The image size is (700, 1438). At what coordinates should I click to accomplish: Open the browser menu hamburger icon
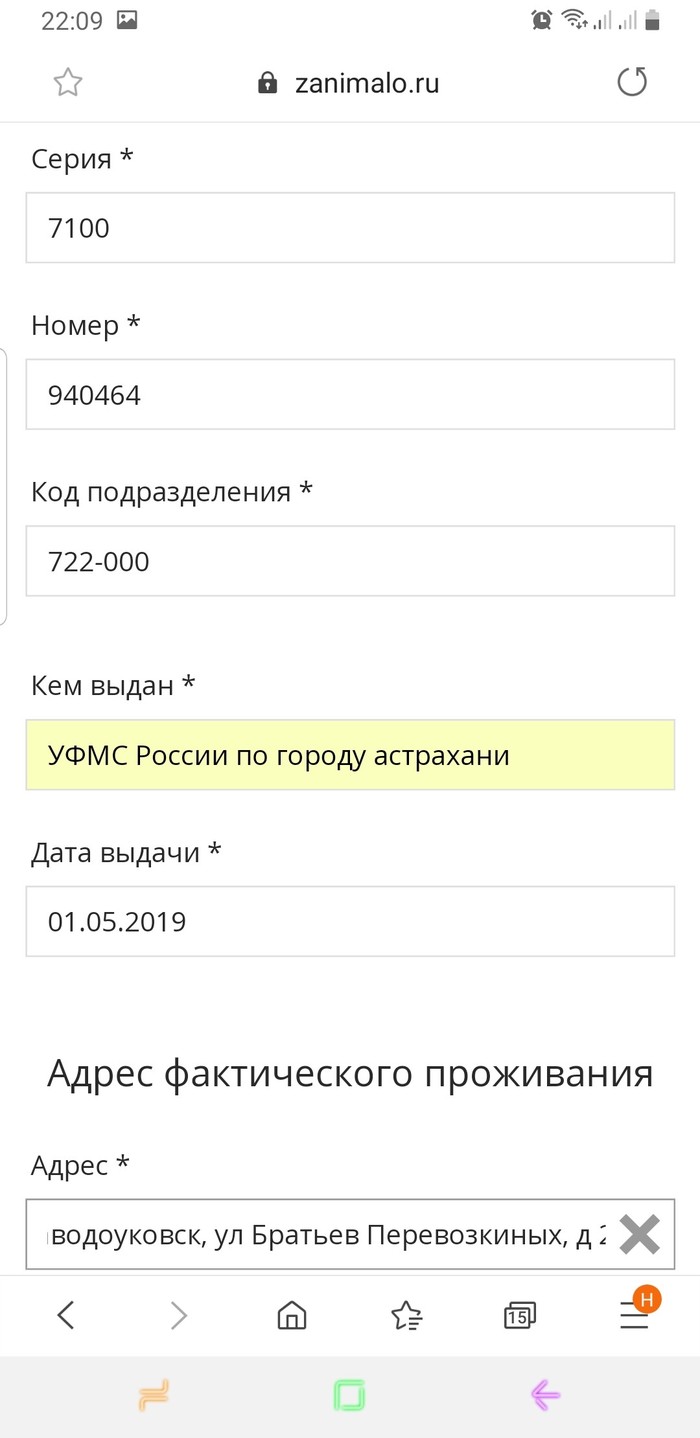pyautogui.click(x=634, y=1316)
